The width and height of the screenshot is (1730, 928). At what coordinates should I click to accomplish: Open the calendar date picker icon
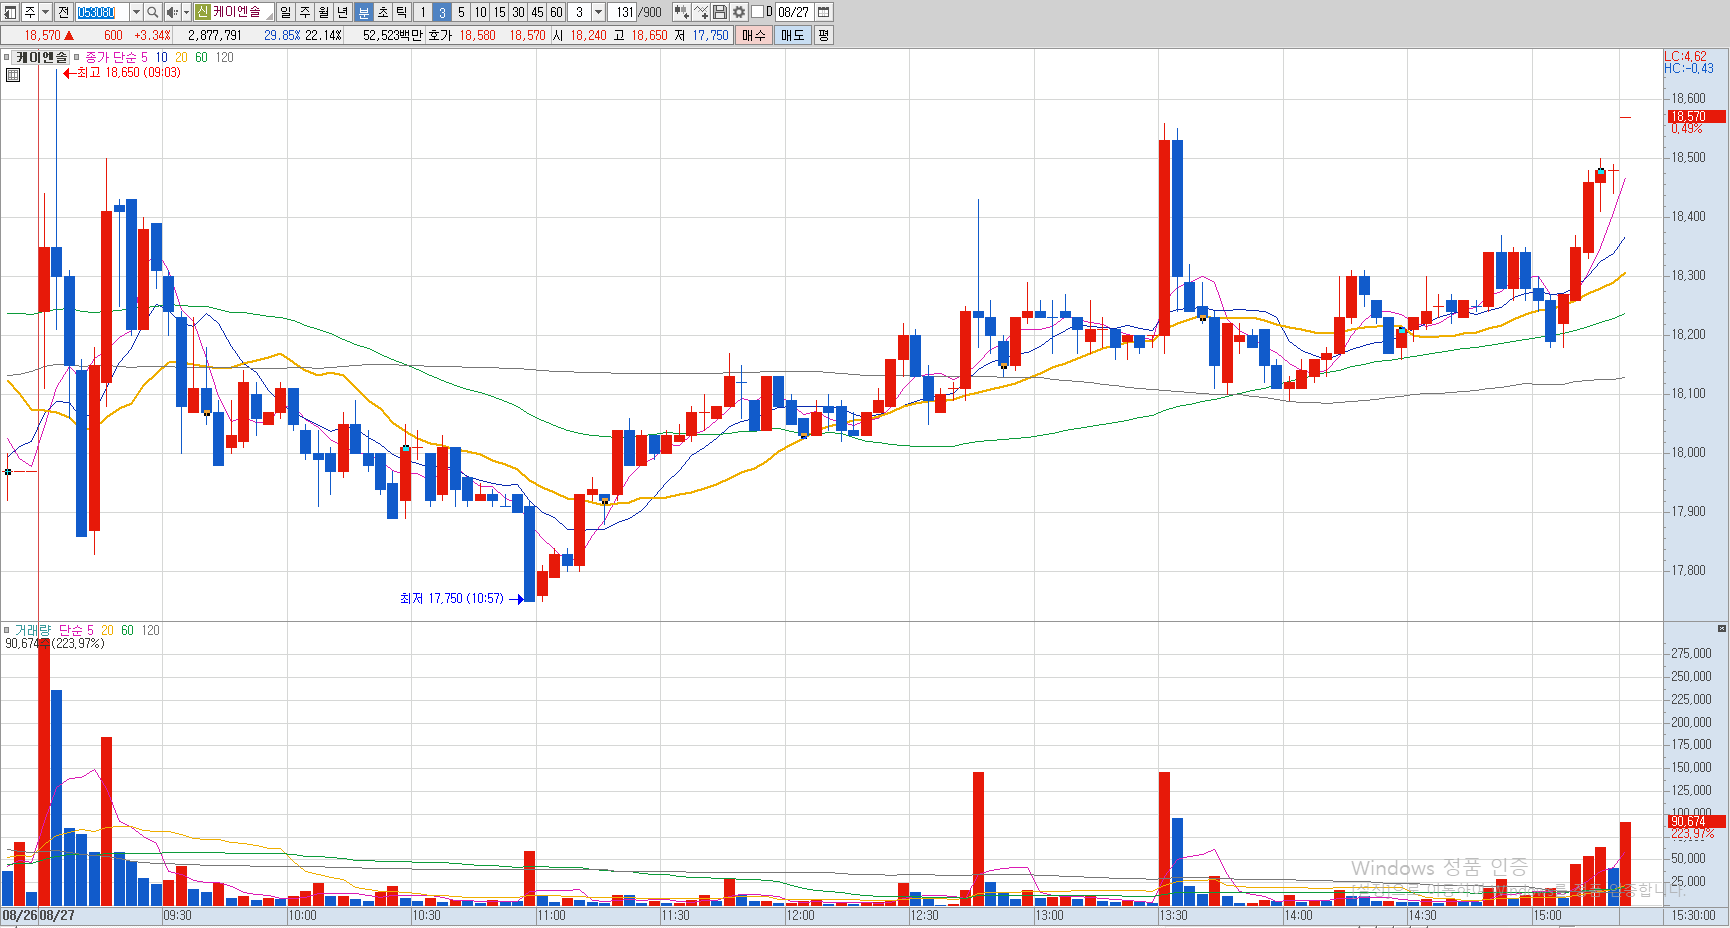[x=824, y=12]
